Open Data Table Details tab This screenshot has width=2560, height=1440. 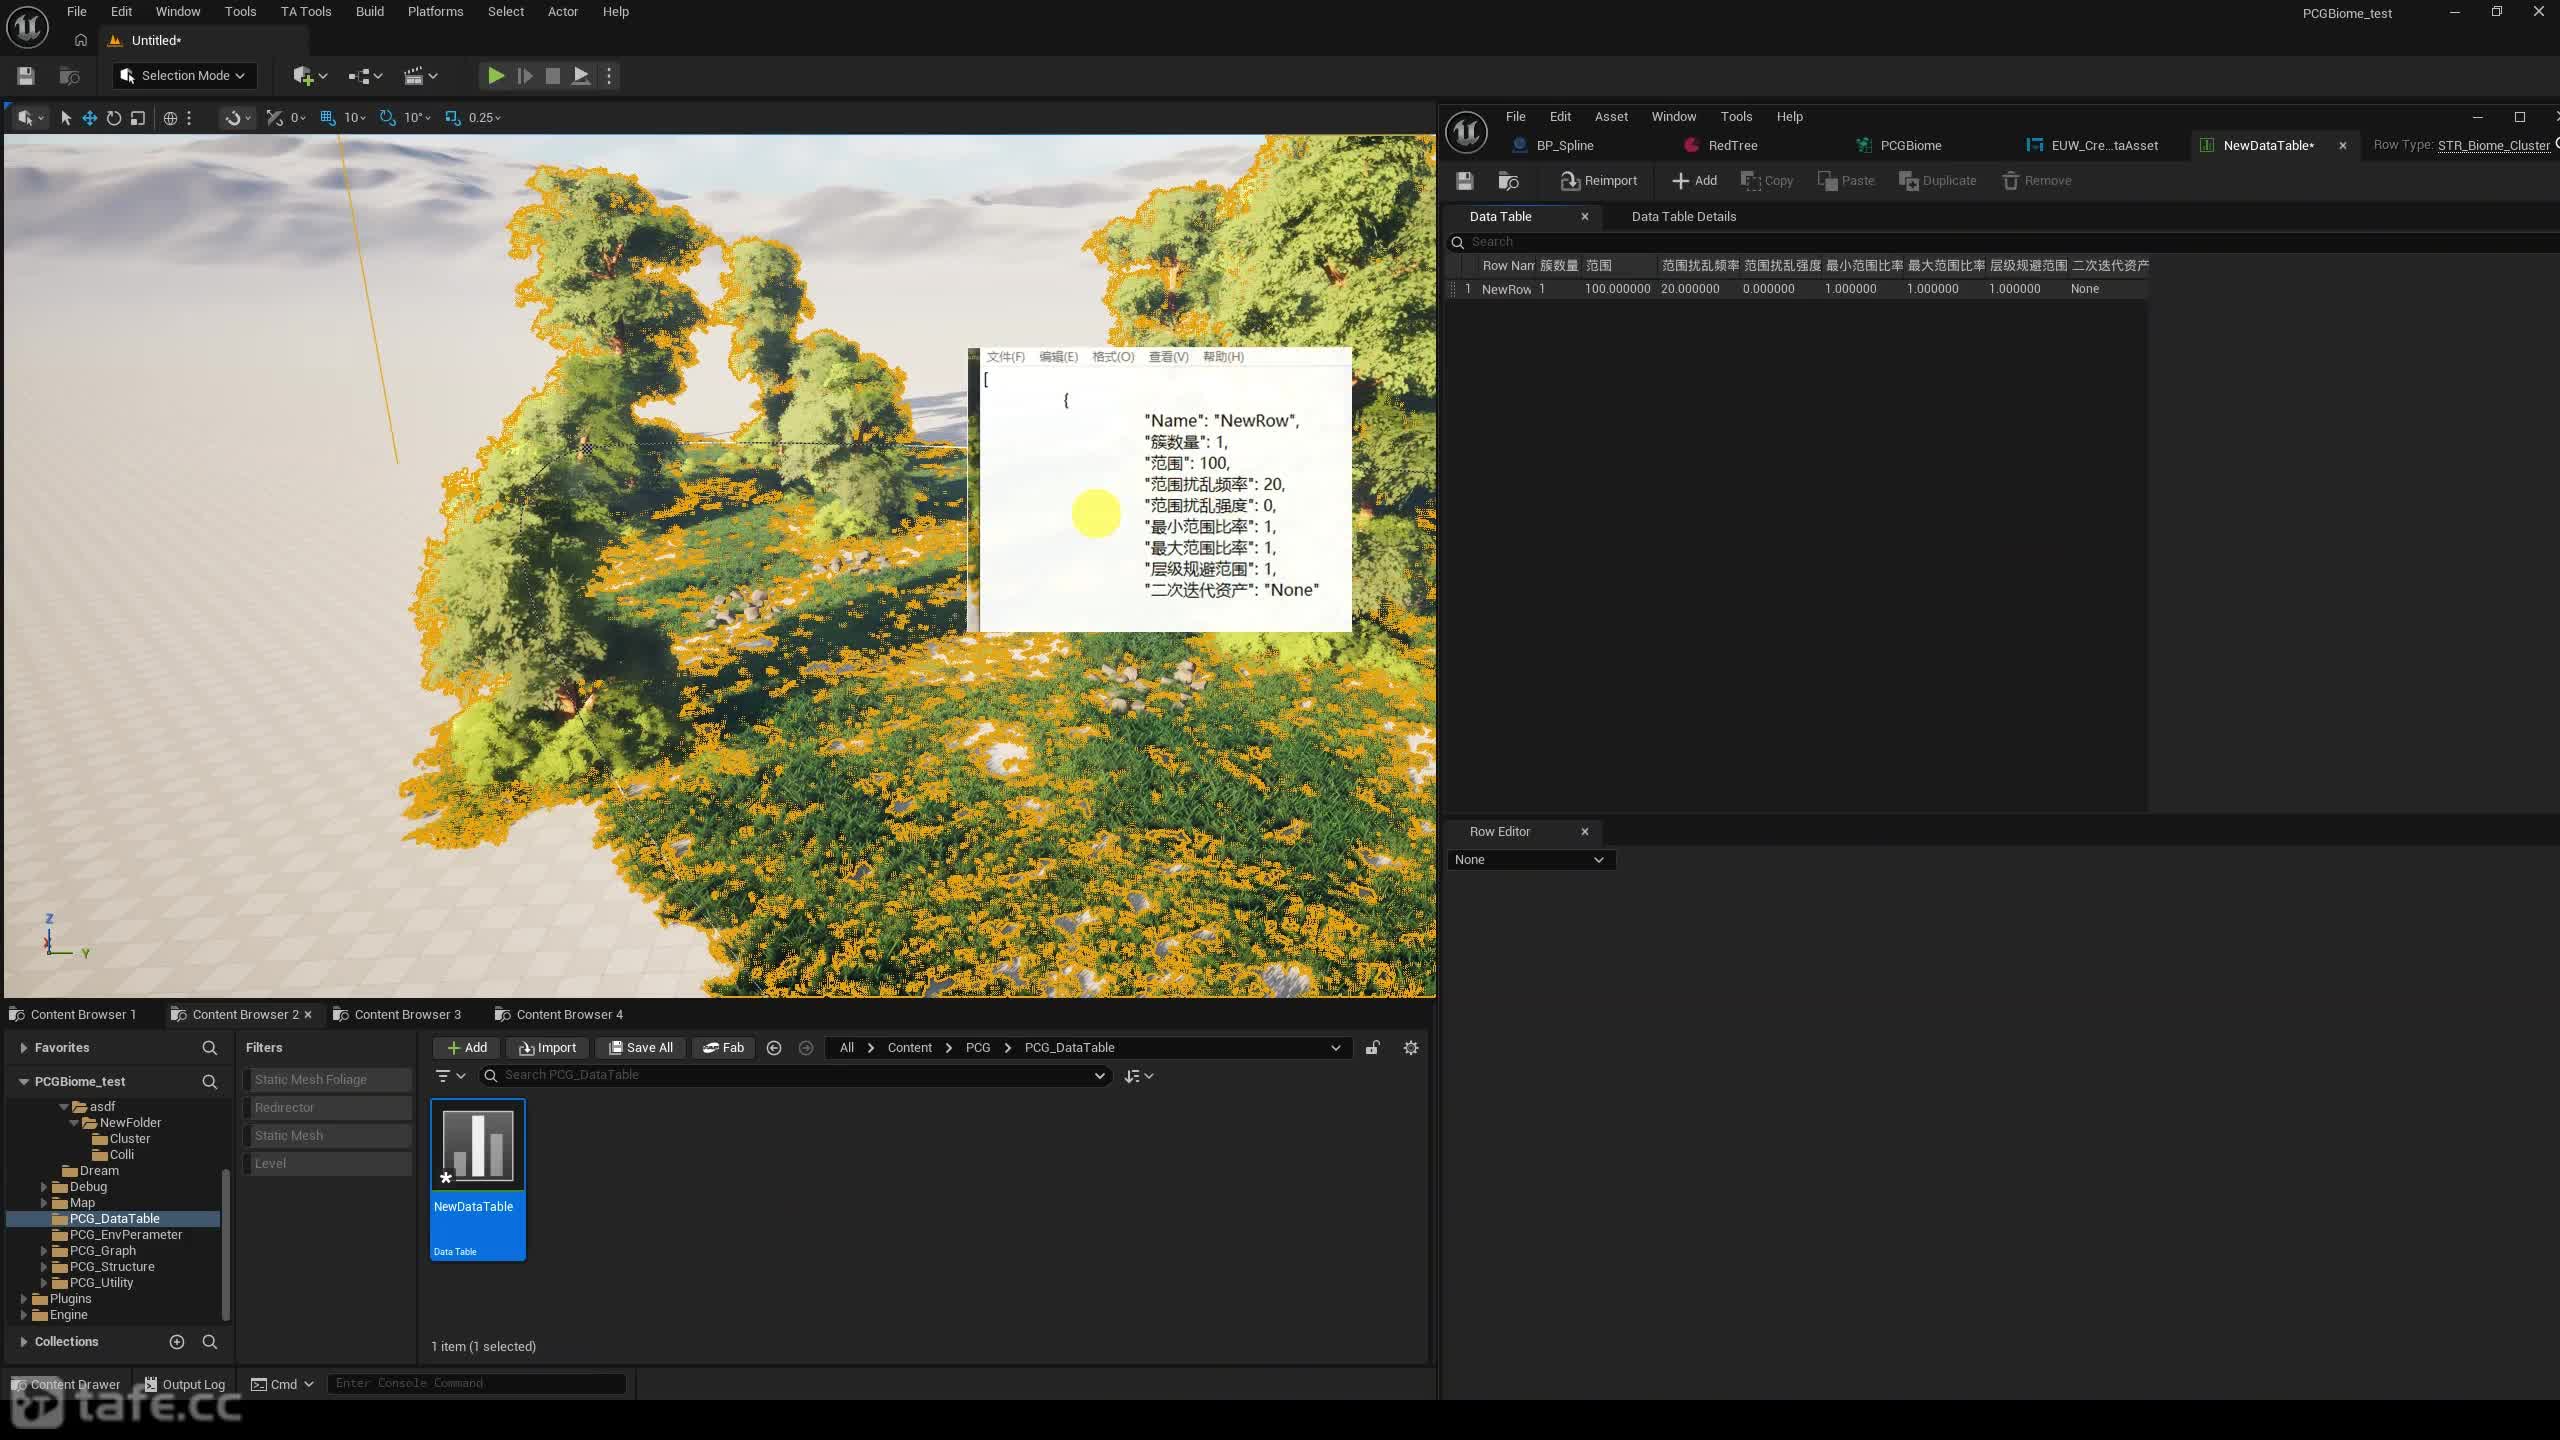1683,217
